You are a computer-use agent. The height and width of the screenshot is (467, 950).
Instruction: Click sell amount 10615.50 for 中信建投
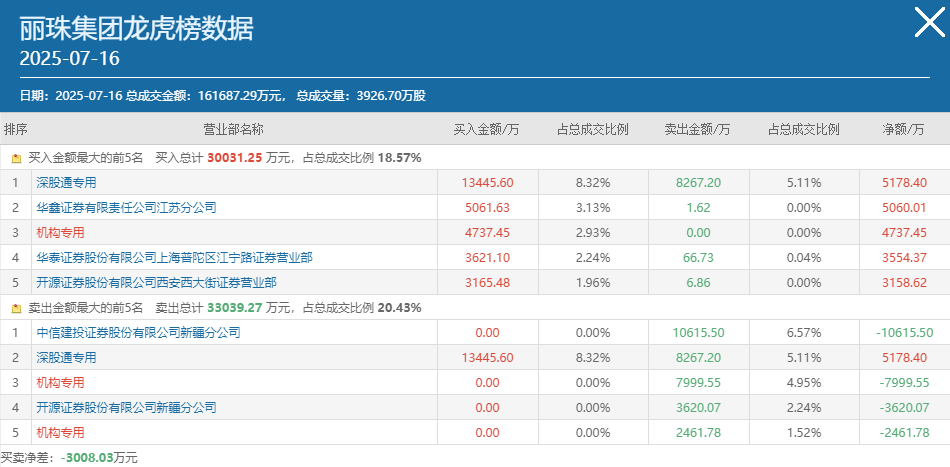click(x=698, y=333)
